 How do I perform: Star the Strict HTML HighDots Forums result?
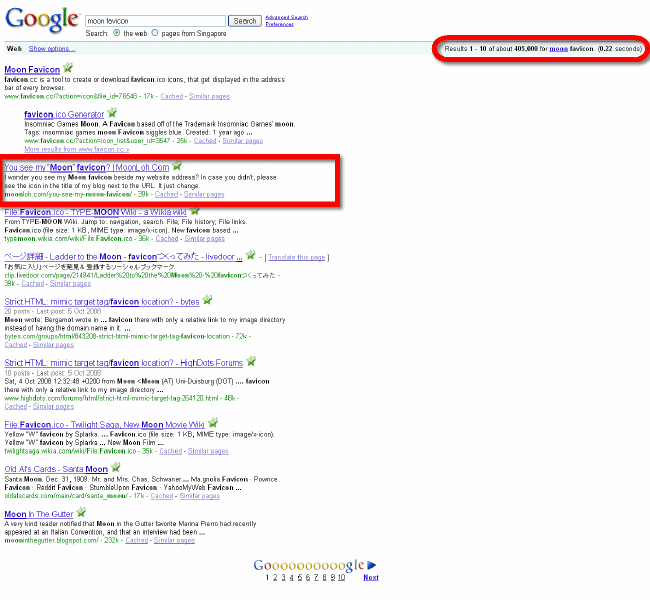251,361
